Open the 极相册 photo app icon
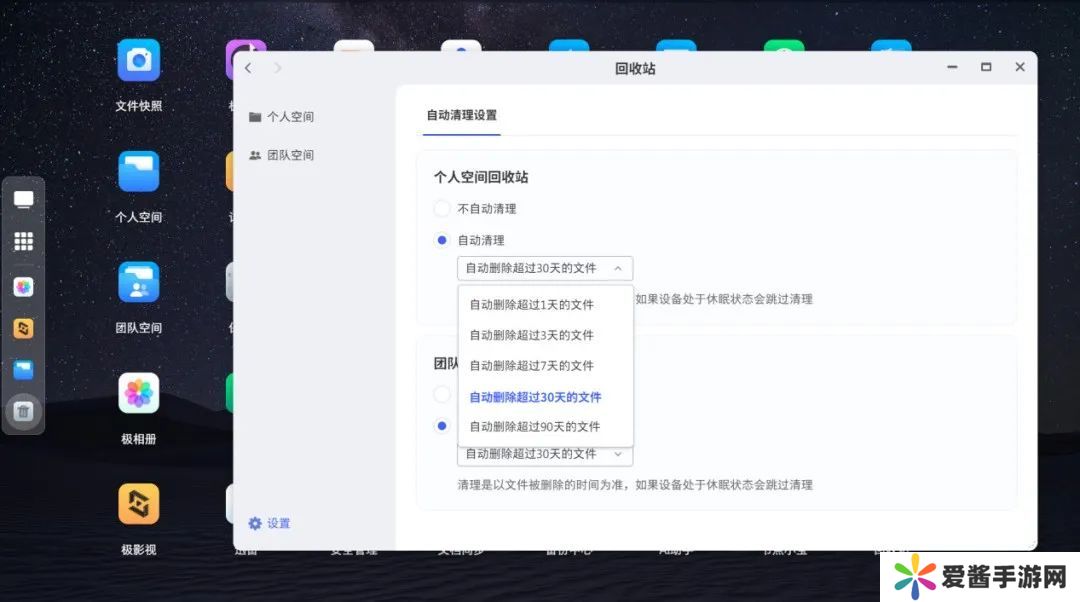The height and width of the screenshot is (602, 1080). point(138,394)
